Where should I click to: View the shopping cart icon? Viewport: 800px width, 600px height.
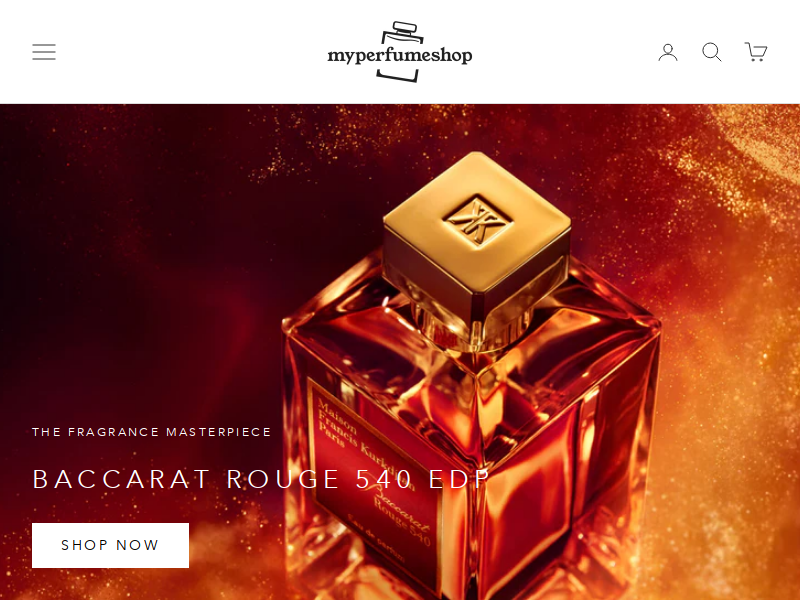coord(756,52)
